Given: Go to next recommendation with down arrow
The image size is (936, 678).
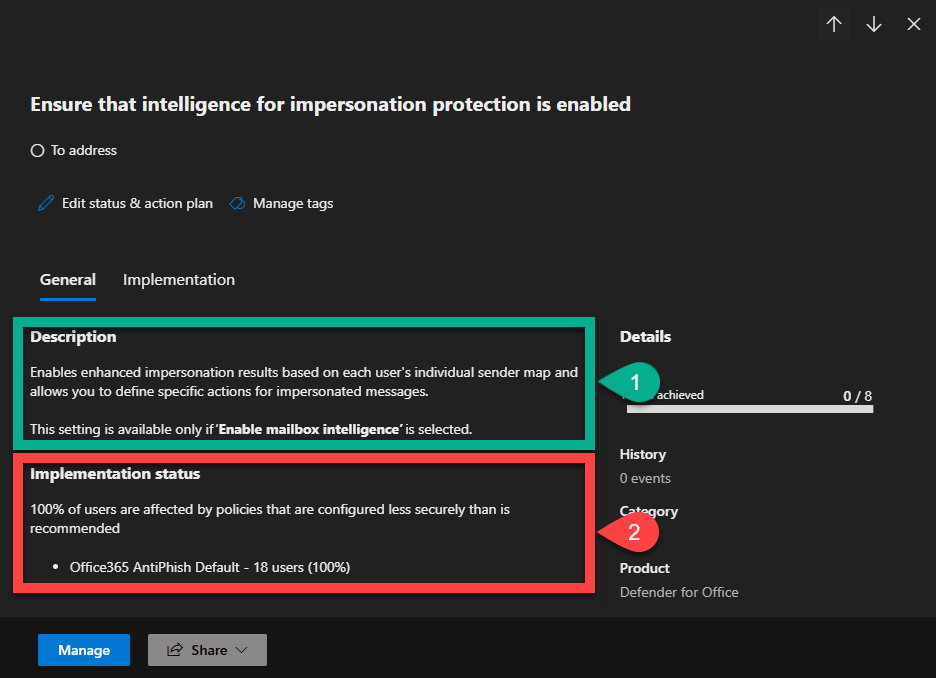Looking at the screenshot, I should [874, 24].
